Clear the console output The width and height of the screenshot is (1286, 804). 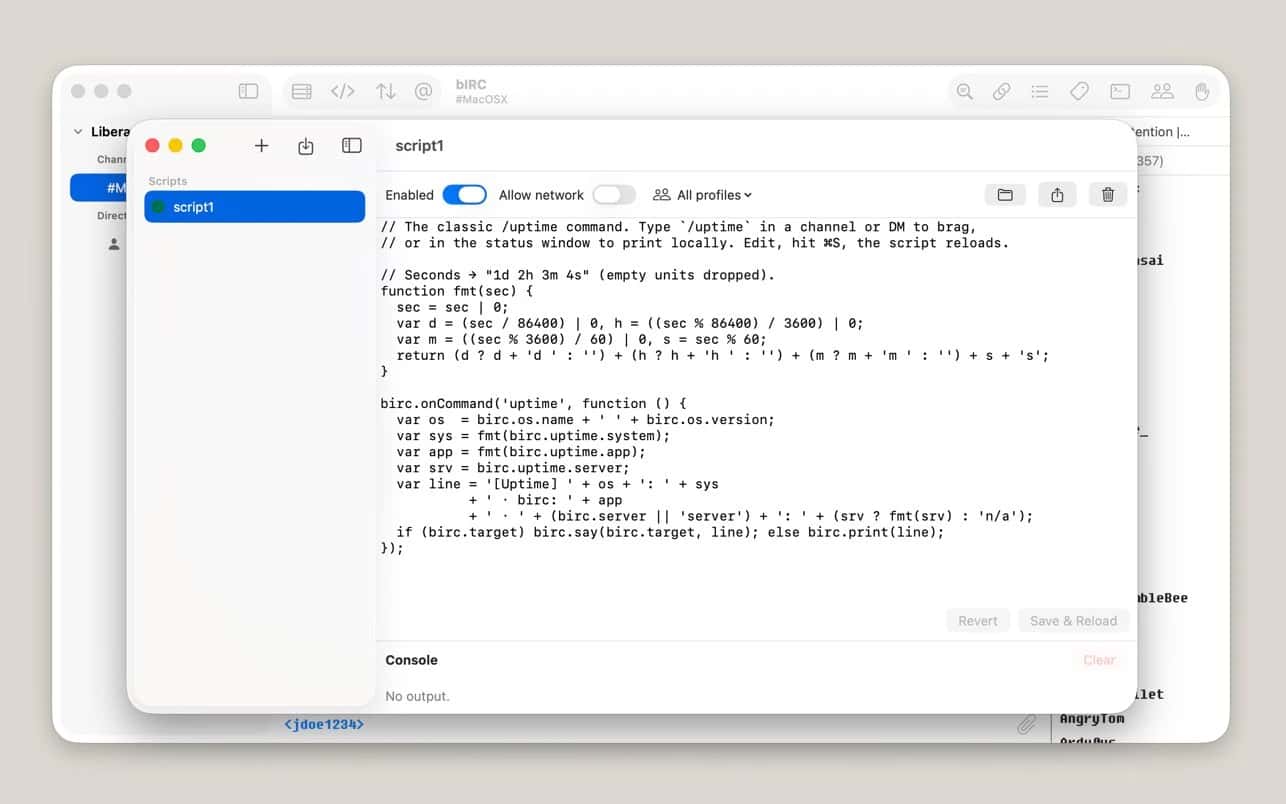1099,660
